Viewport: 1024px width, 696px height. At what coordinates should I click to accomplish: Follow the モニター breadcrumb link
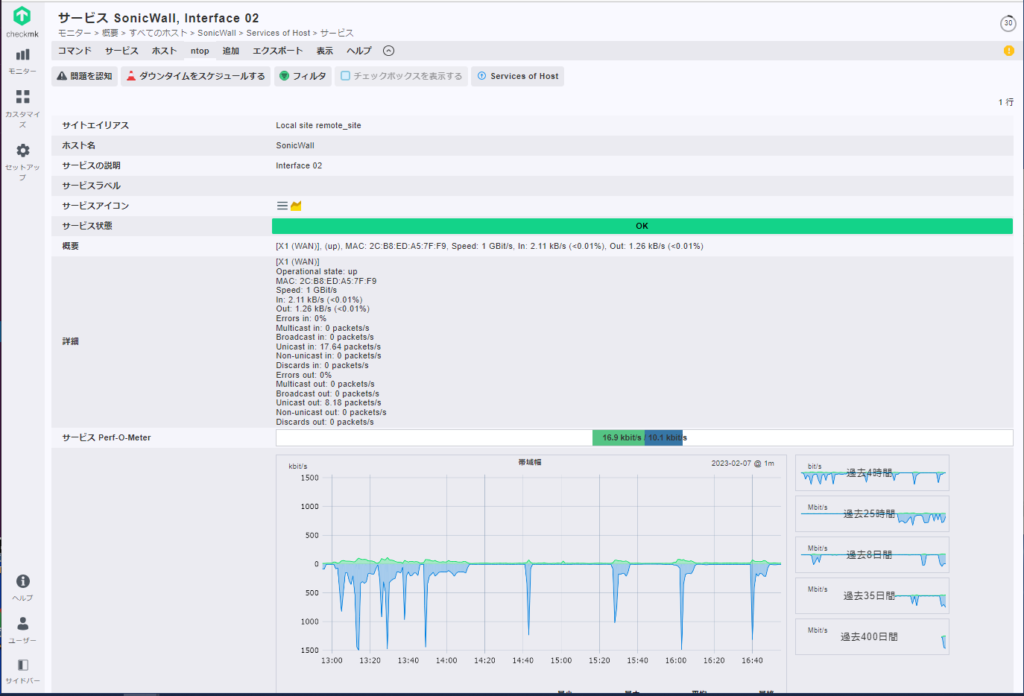point(74,33)
